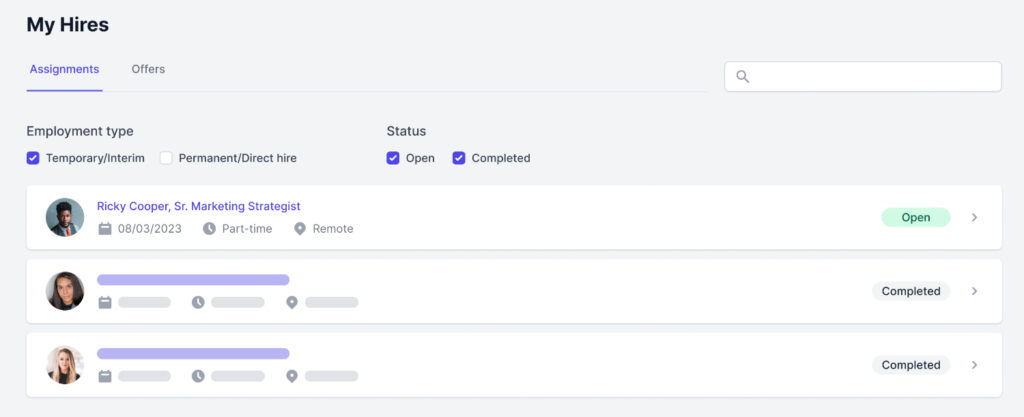Click calendar icon in Ricky Cooper row

pos(105,229)
